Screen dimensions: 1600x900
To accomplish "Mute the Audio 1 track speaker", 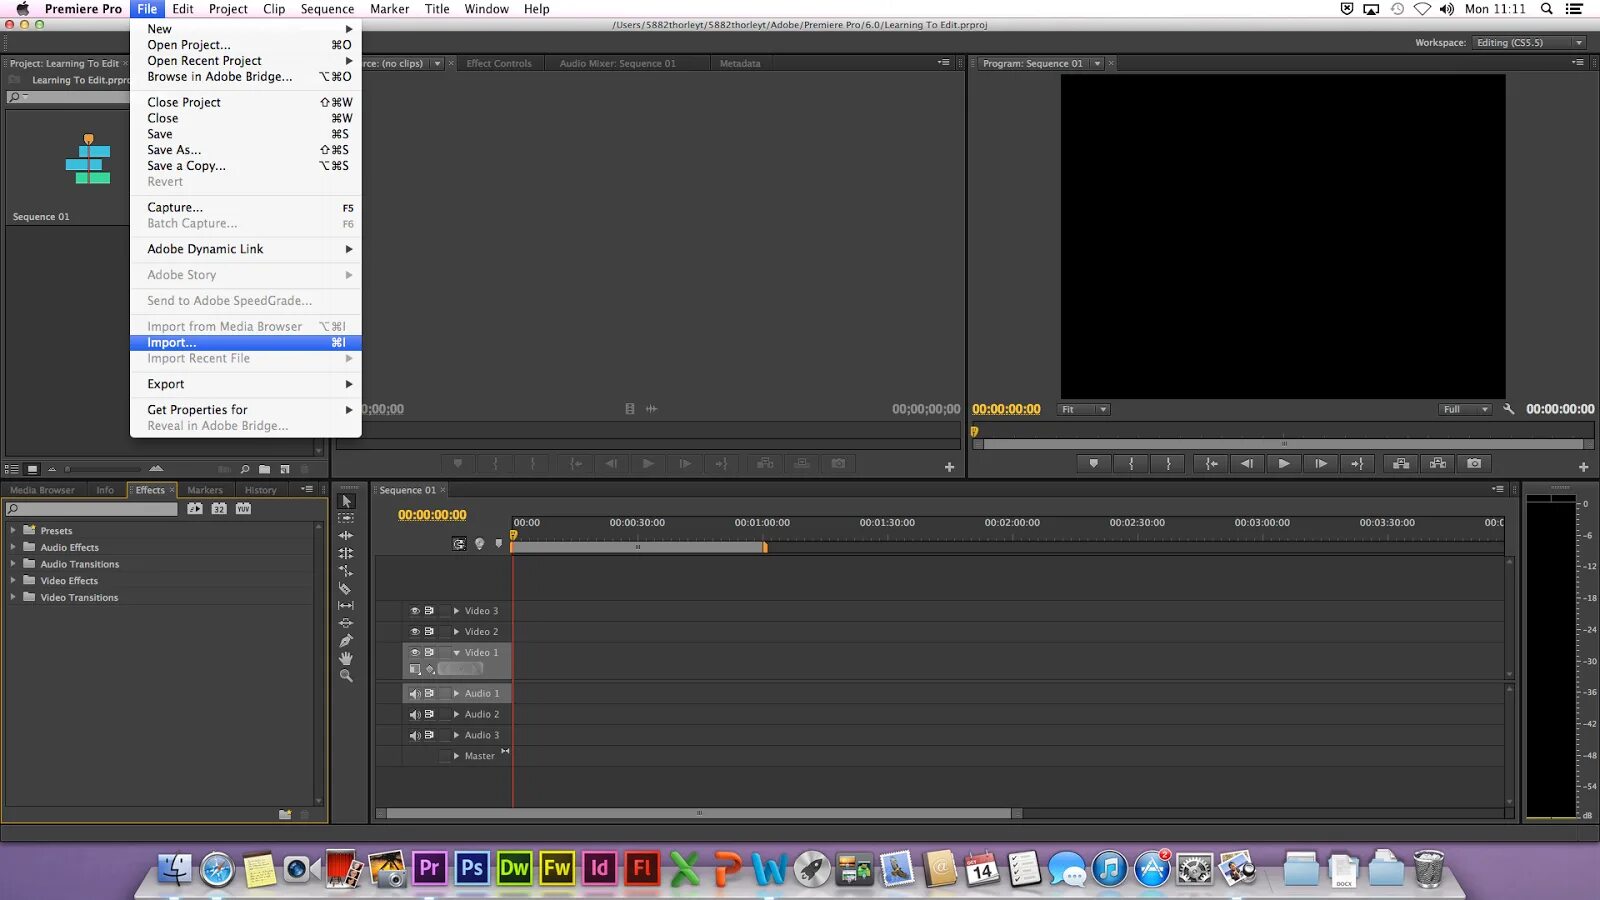I will tap(415, 694).
